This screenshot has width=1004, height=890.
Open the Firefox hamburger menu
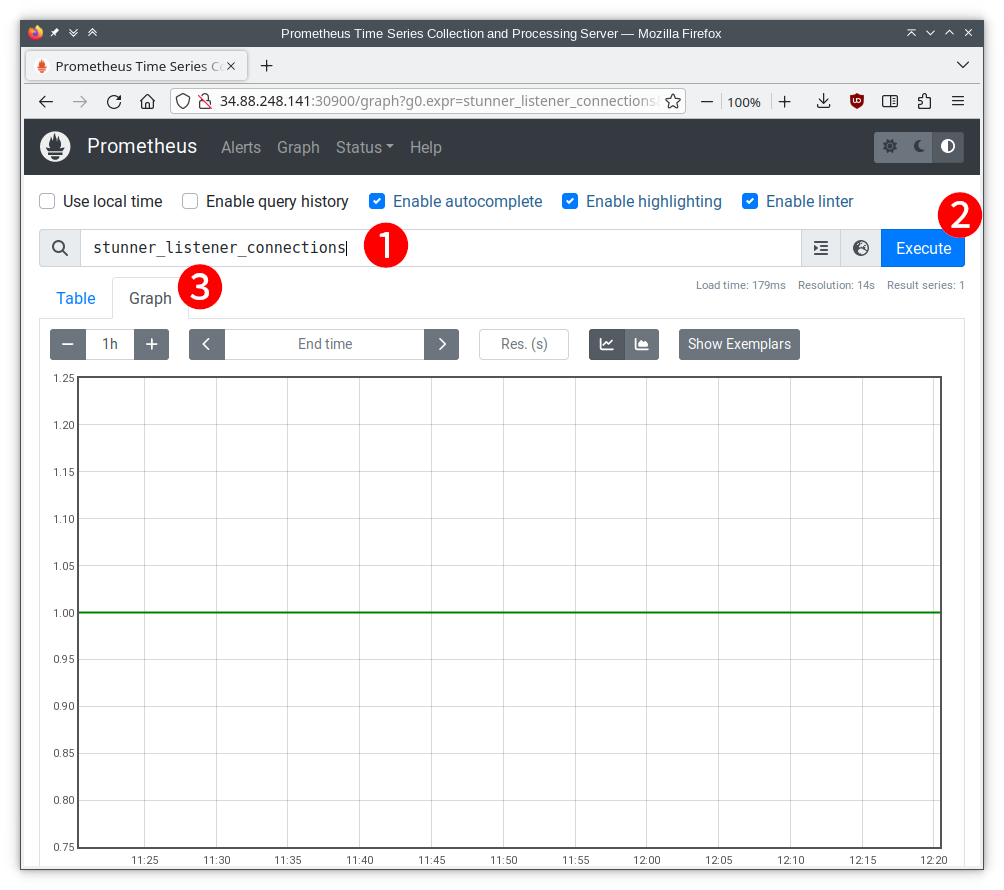point(958,101)
